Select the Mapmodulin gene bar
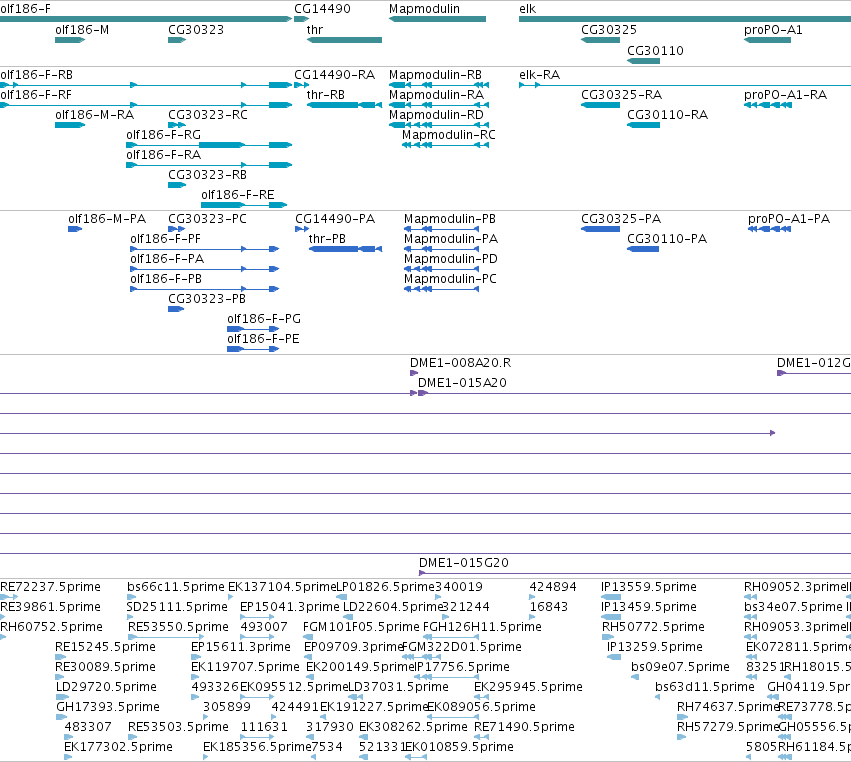 [x=437, y=19]
